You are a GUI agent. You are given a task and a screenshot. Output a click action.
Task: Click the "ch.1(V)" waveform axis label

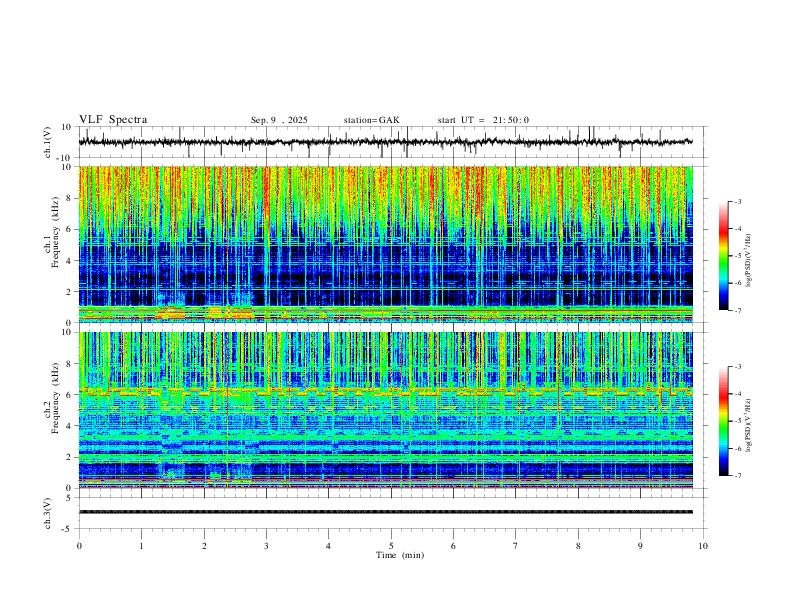[48, 142]
